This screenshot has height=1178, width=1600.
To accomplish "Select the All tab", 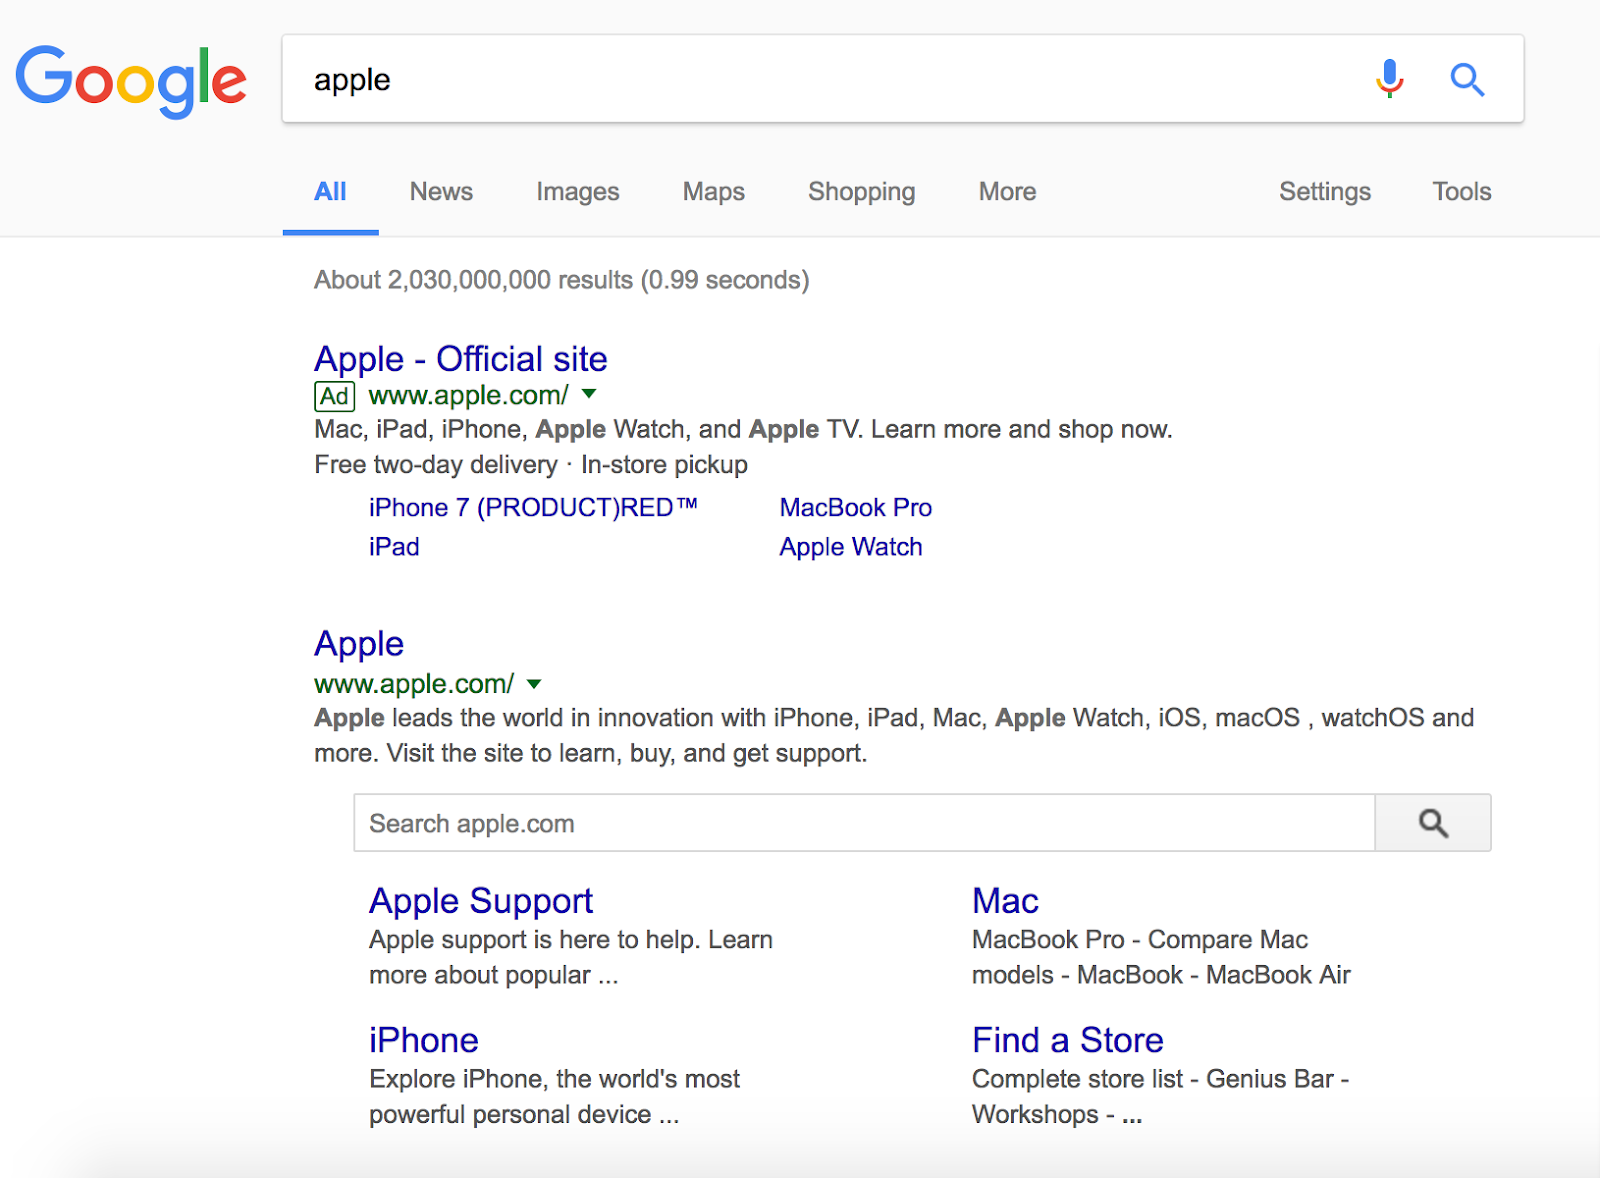I will (330, 192).
